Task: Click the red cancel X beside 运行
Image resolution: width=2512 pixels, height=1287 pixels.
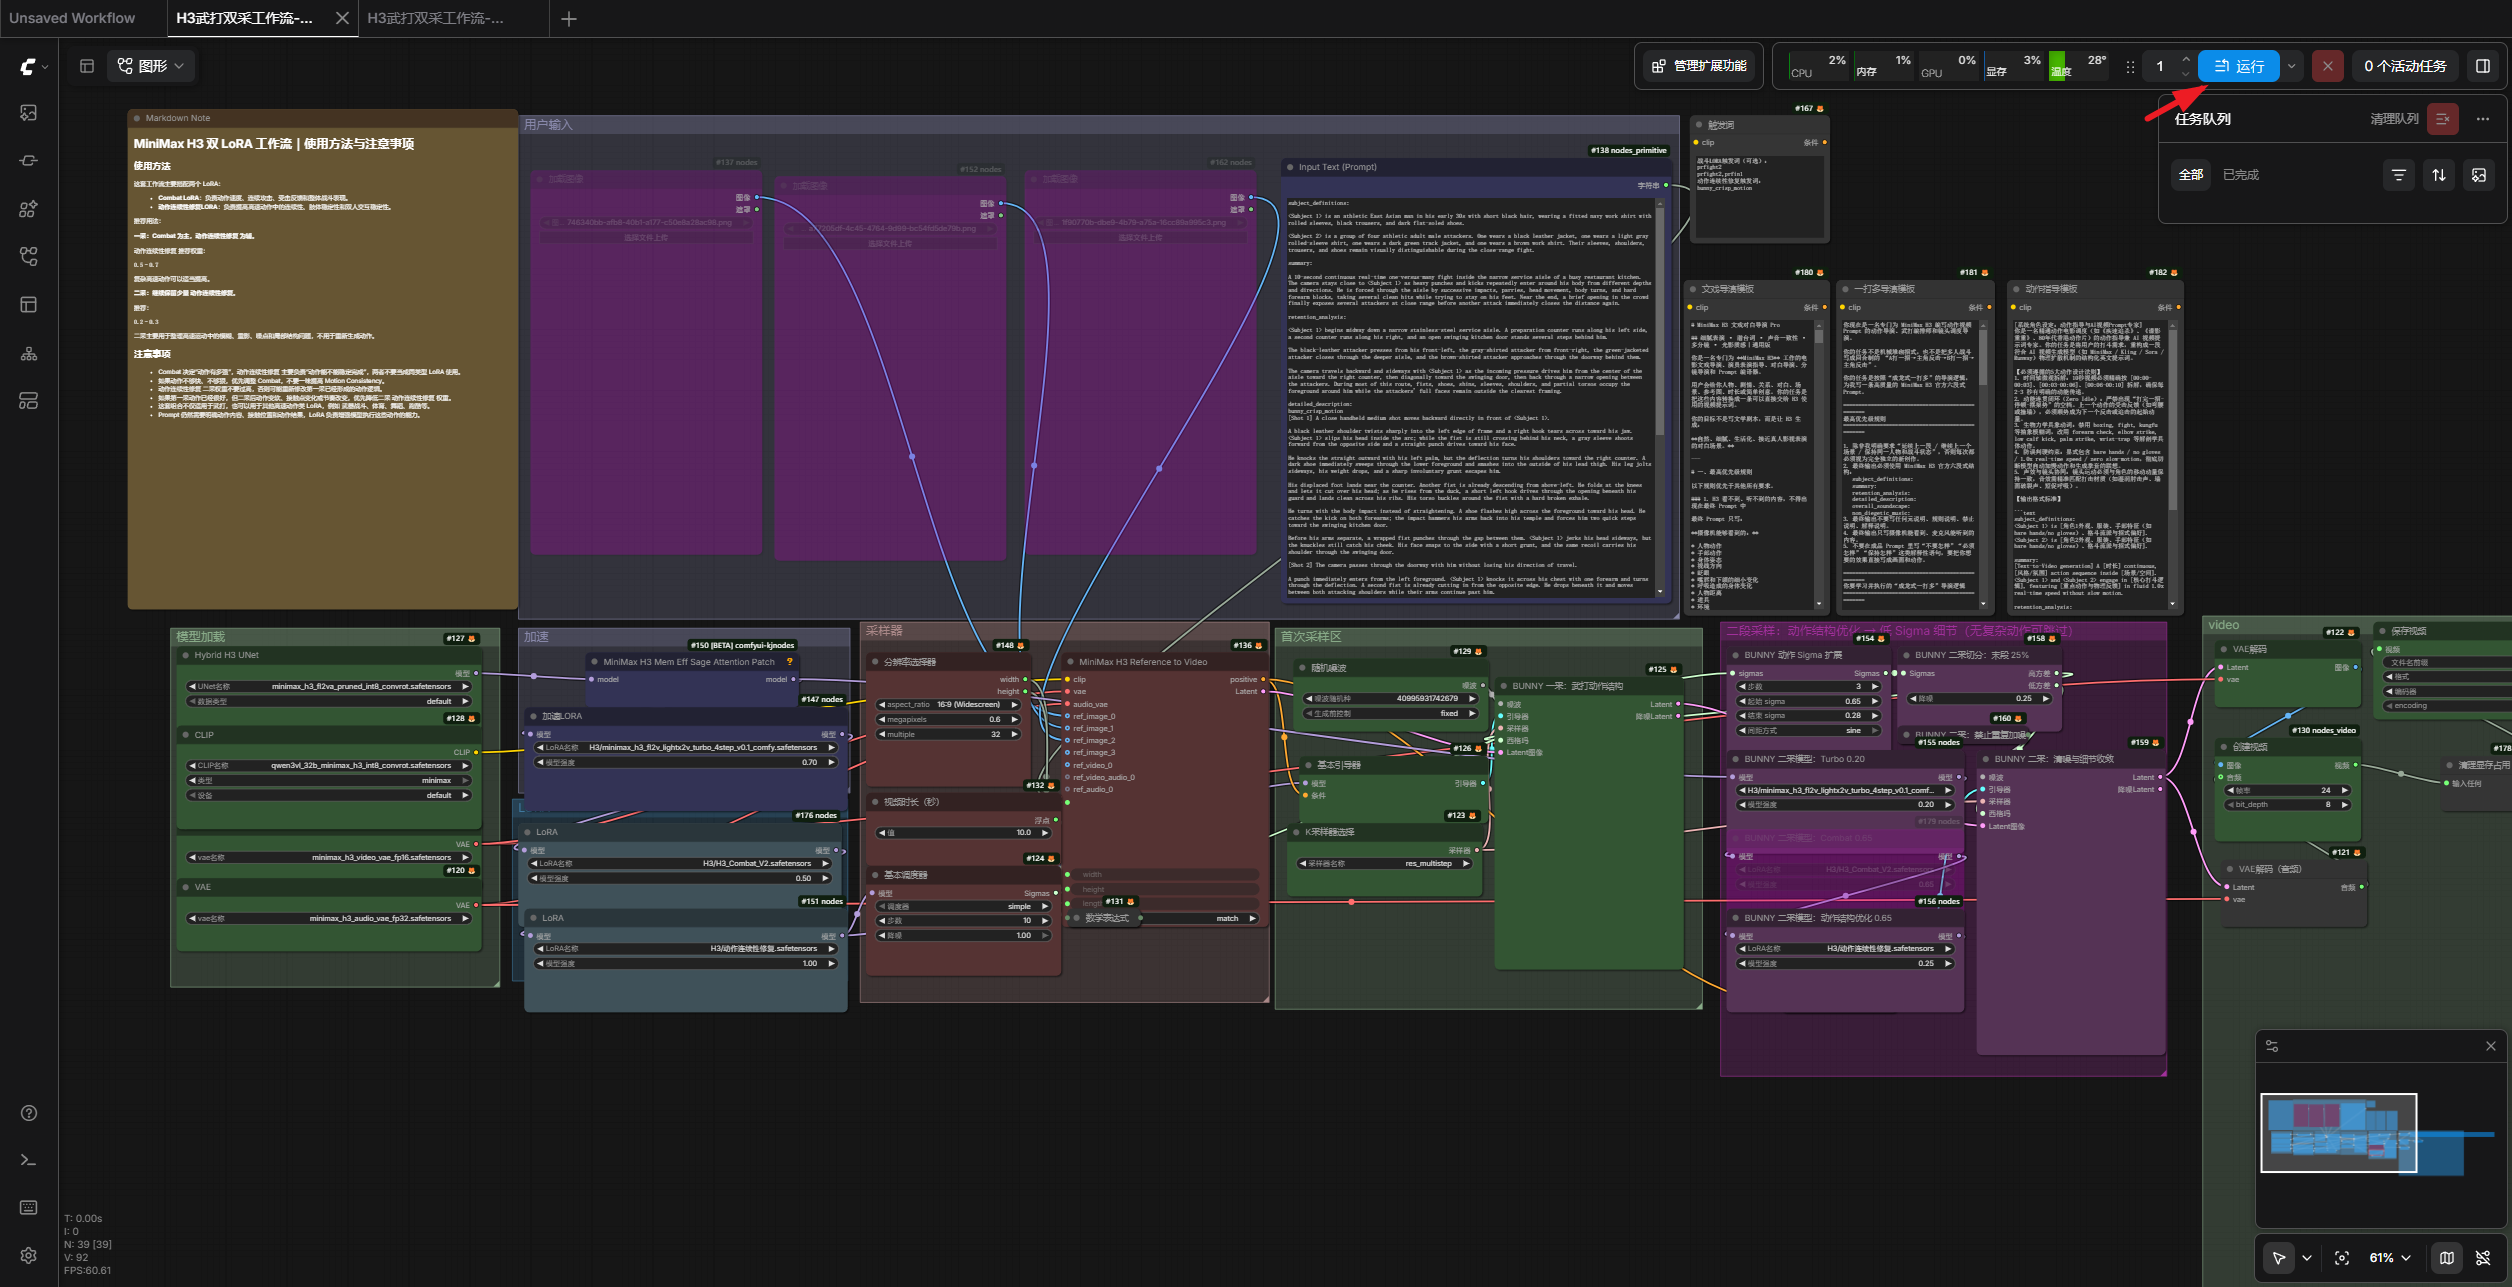Action: click(x=2327, y=66)
